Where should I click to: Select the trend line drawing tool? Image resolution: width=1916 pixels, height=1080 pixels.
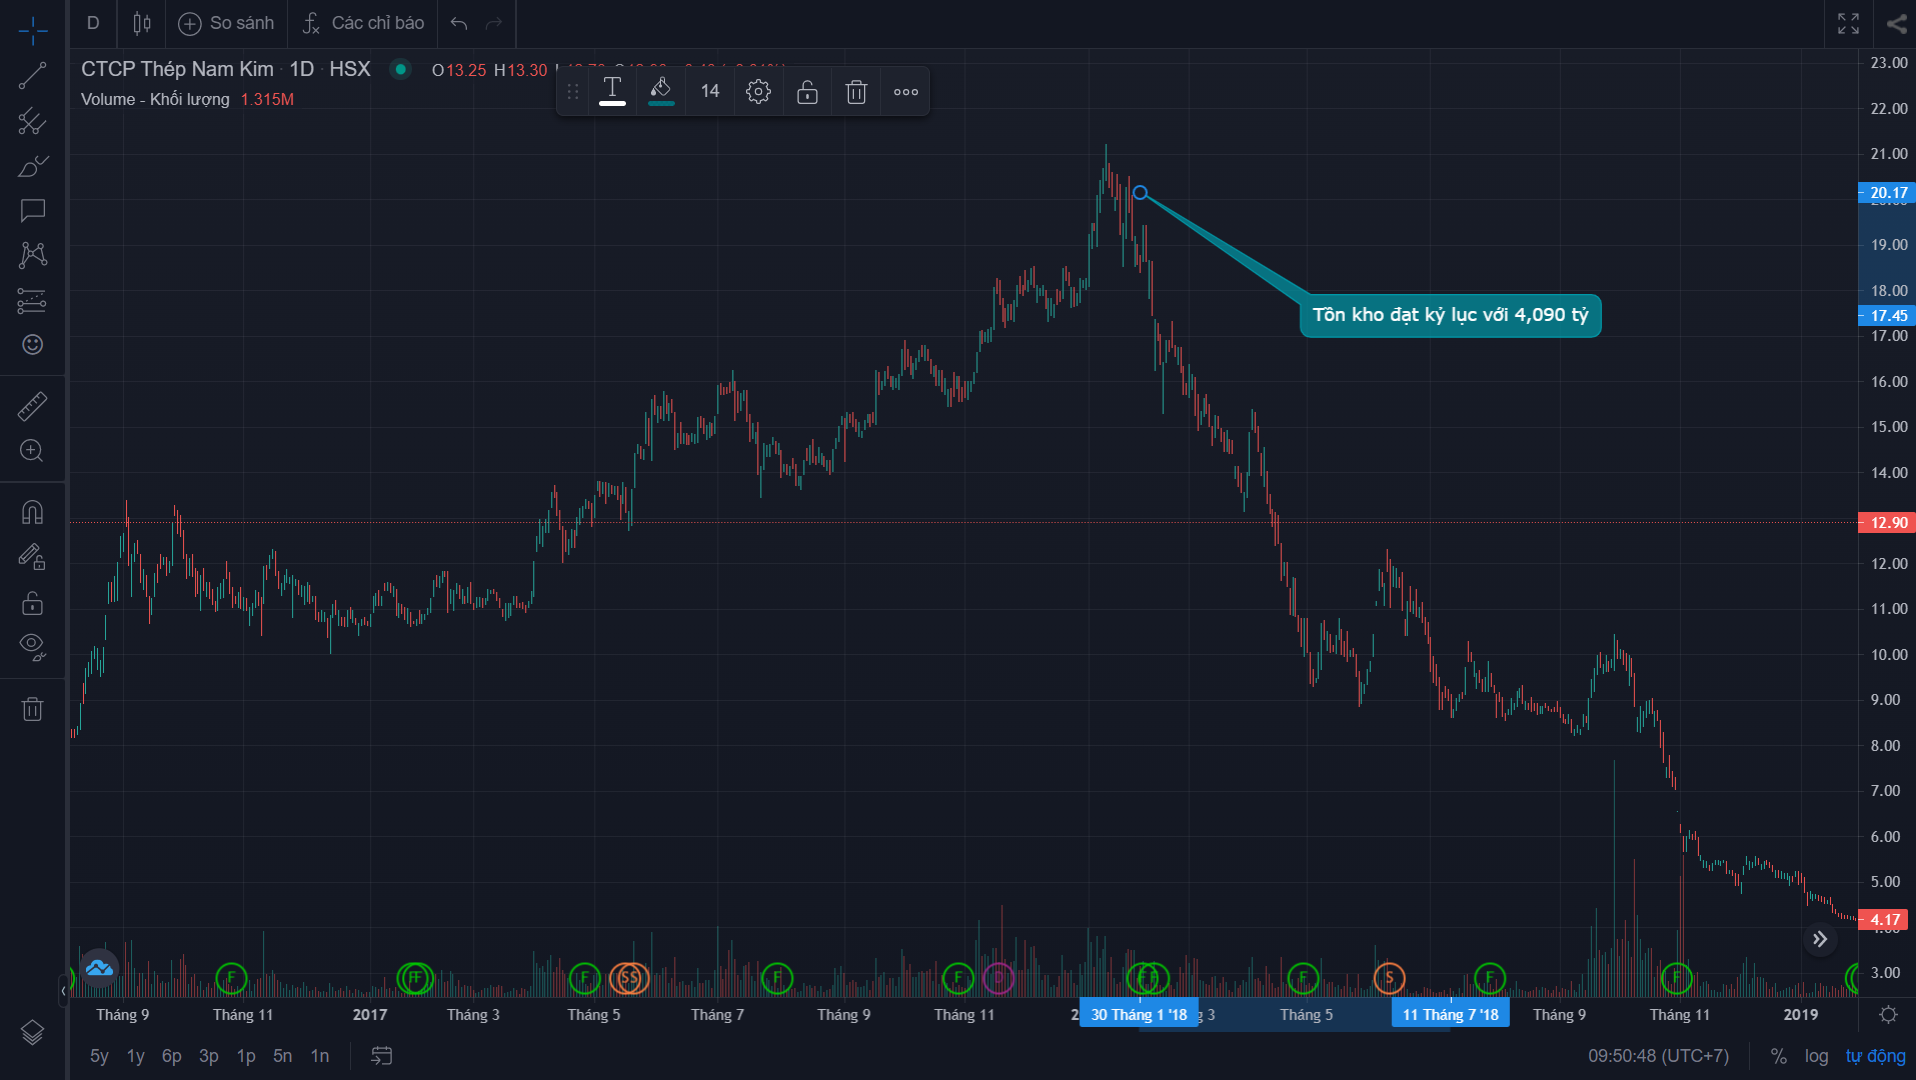pos(32,75)
